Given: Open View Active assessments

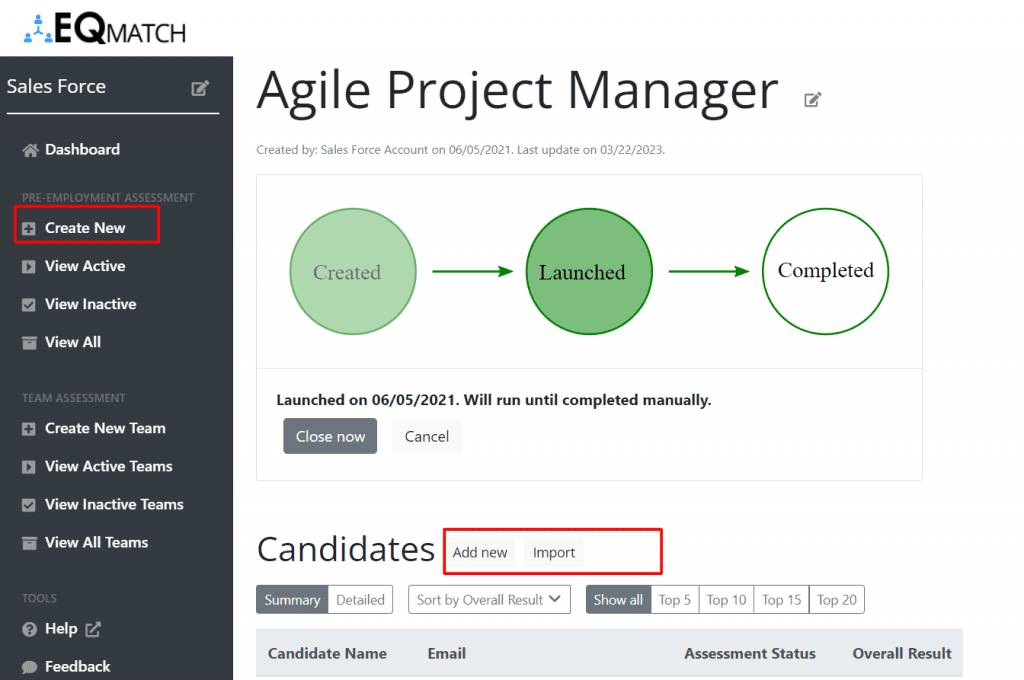Looking at the screenshot, I should tap(86, 266).
